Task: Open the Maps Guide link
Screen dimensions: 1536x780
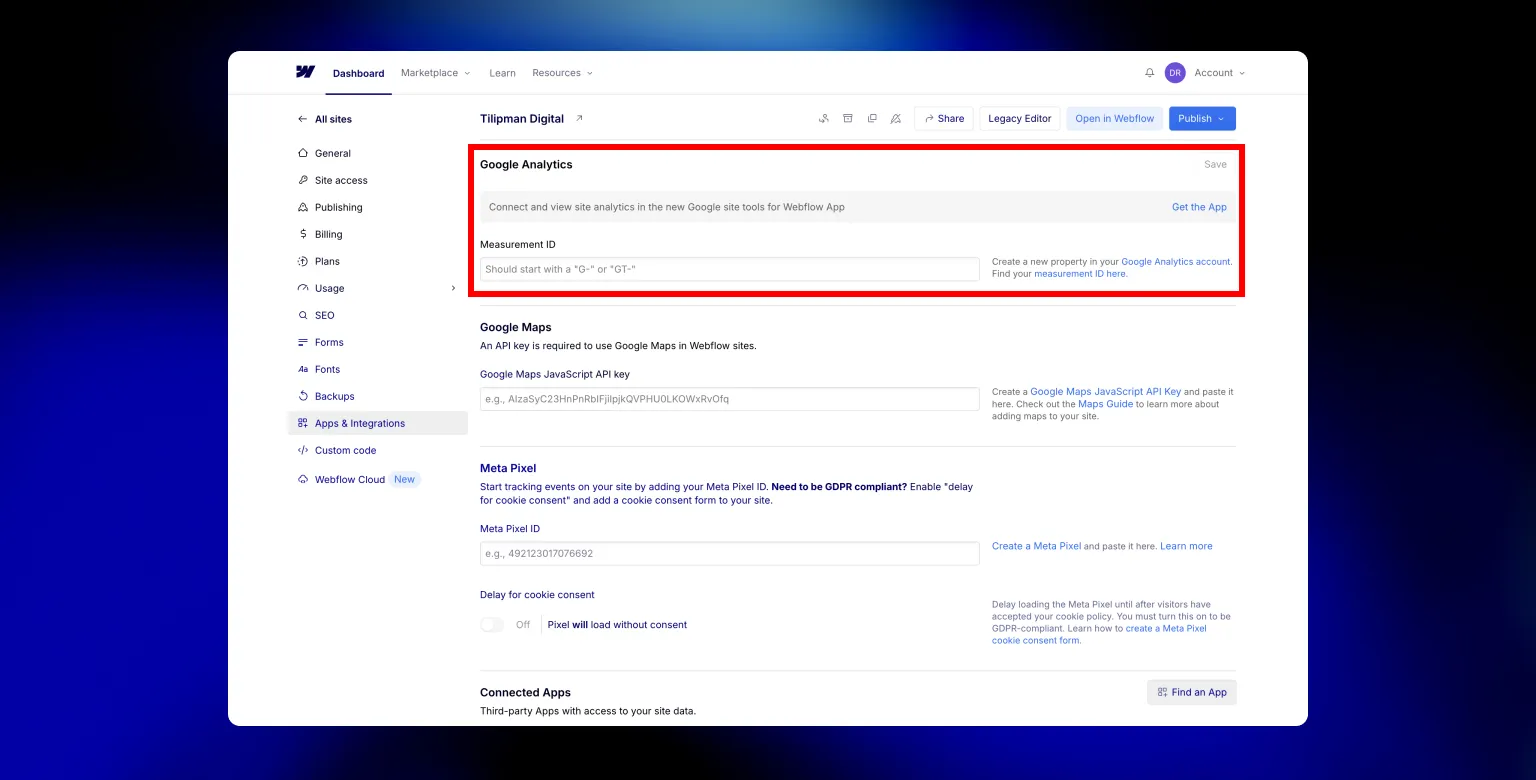Action: [1105, 404]
